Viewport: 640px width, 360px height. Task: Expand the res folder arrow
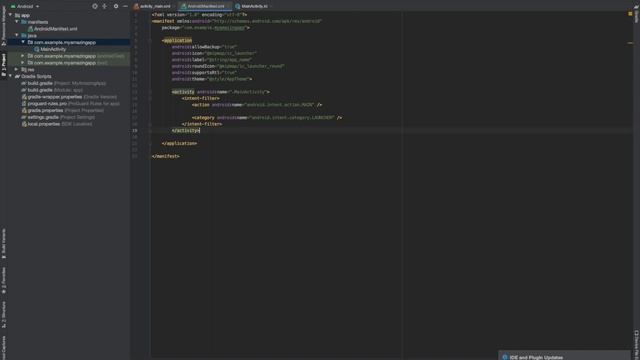tap(17, 69)
